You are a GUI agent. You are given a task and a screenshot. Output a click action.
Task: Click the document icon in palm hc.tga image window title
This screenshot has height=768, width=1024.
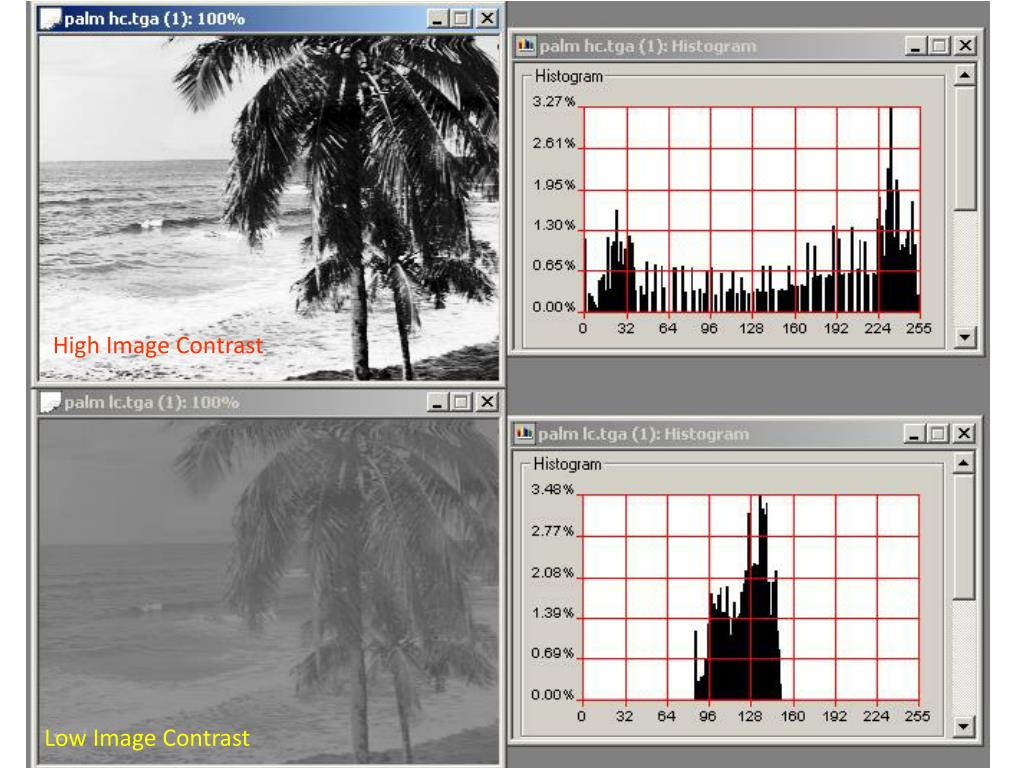(50, 18)
